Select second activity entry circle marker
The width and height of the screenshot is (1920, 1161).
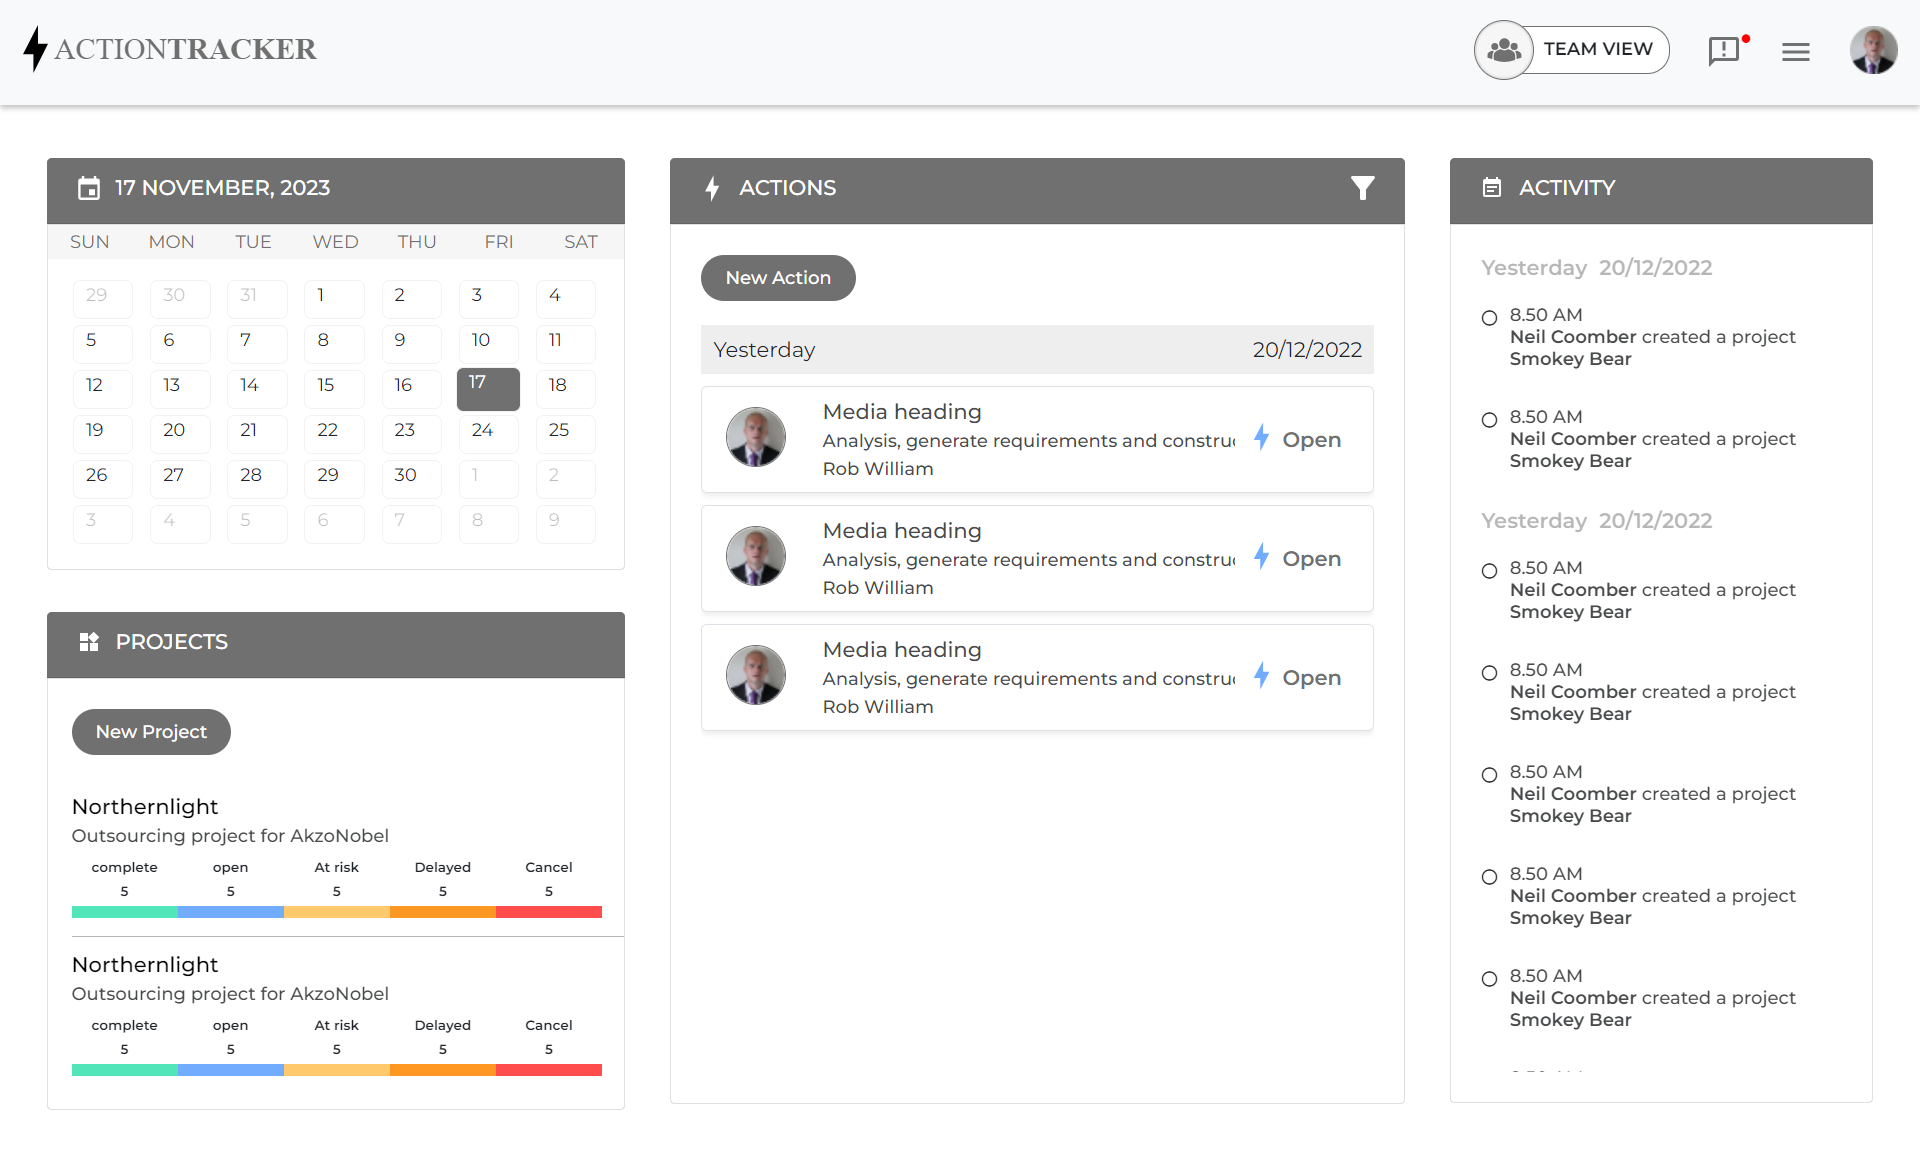pyautogui.click(x=1489, y=420)
